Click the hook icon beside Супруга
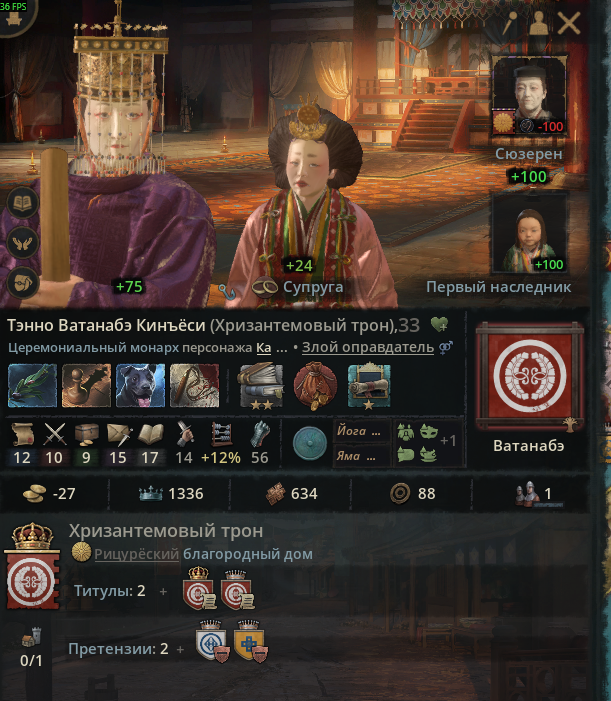 [x=227, y=291]
